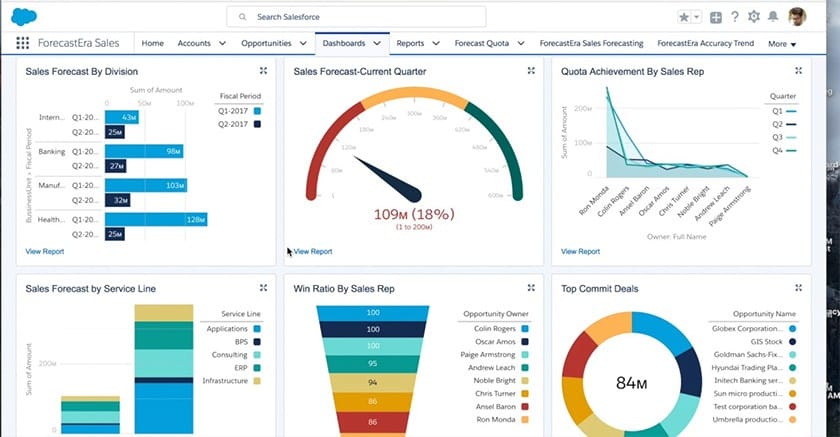The image size is (840, 437).
Task: Focus the Search Salesforce field
Action: [356, 17]
